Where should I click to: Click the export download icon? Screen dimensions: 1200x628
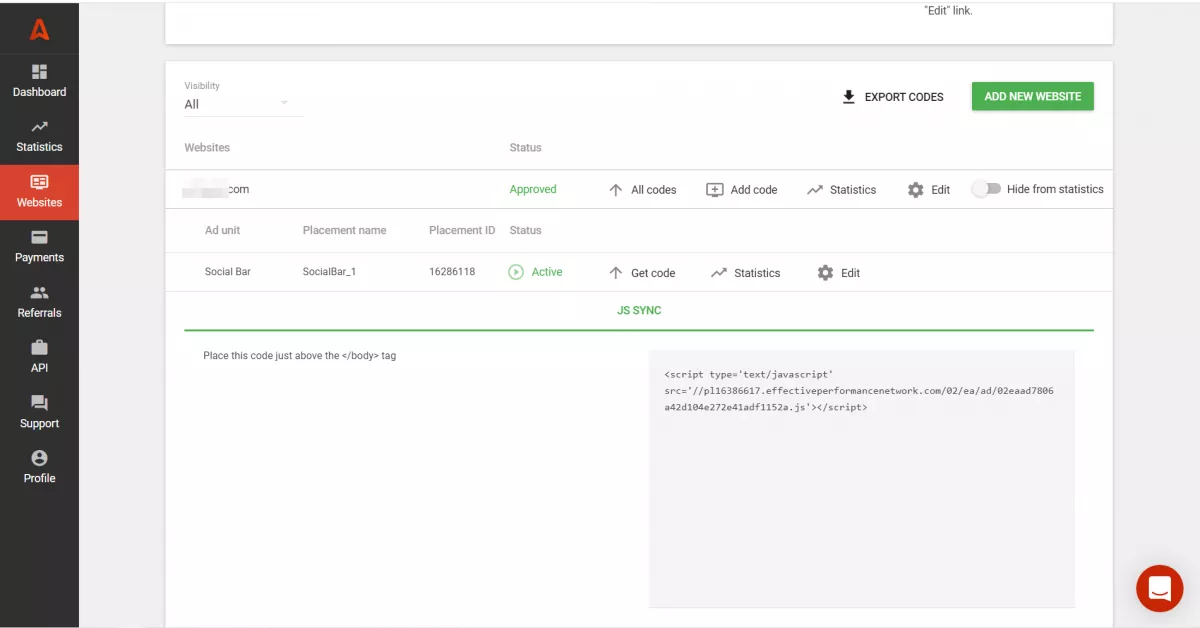(x=849, y=97)
